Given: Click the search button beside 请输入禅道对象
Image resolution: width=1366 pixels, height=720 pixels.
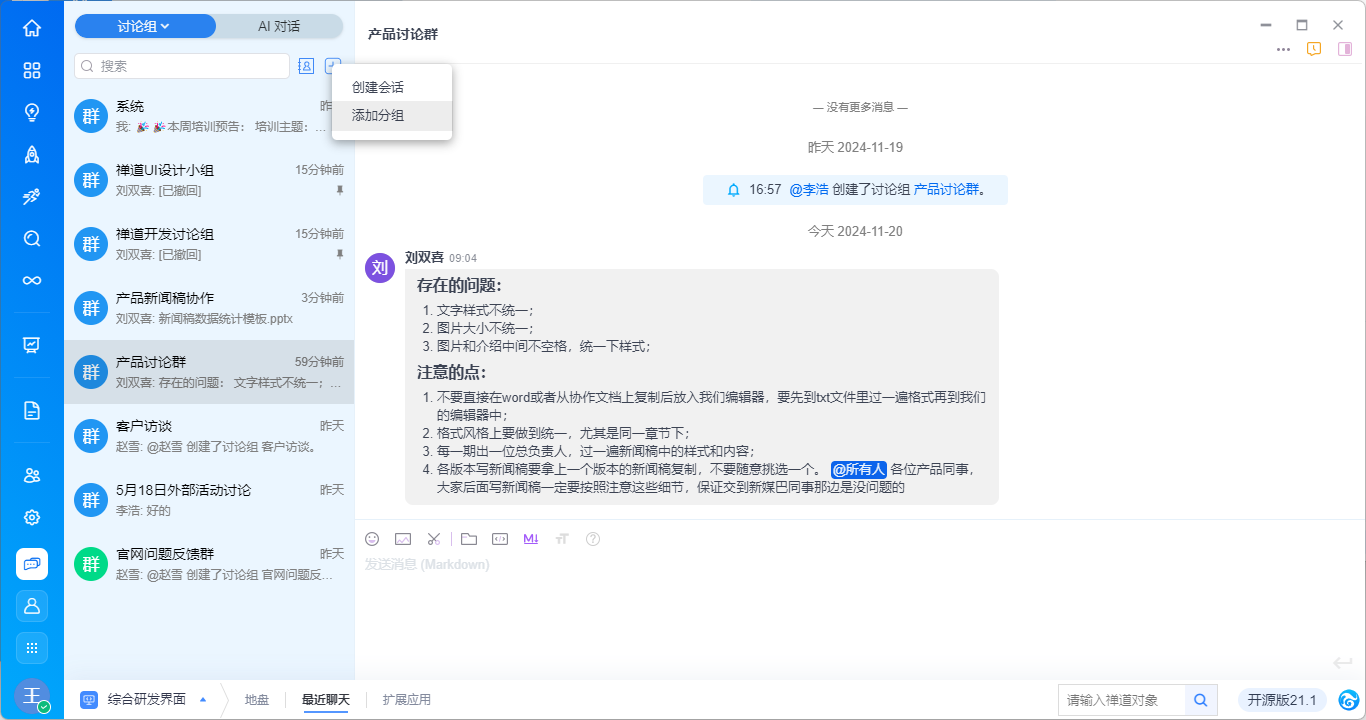Looking at the screenshot, I should click(x=1200, y=700).
